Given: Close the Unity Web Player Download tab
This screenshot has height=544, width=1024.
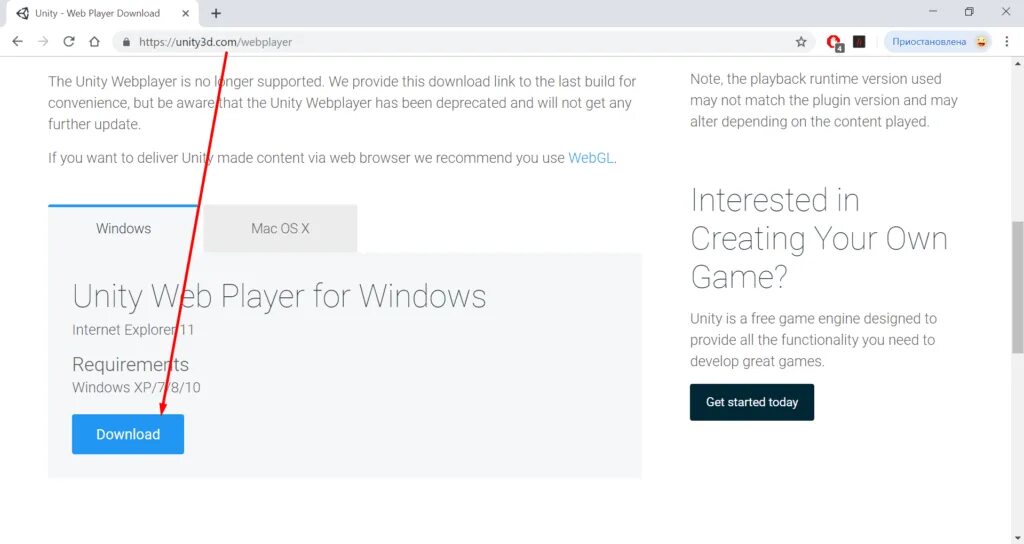Looking at the screenshot, I should pos(185,13).
